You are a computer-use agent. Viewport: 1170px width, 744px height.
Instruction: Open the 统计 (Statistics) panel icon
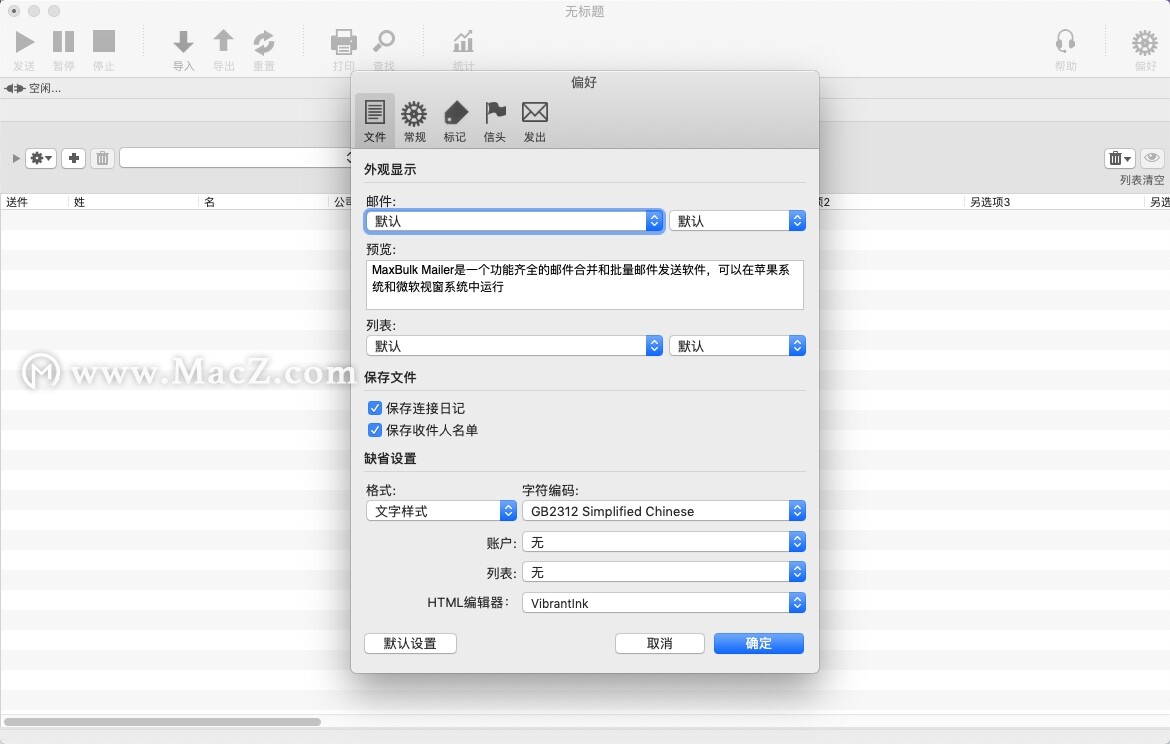point(462,42)
